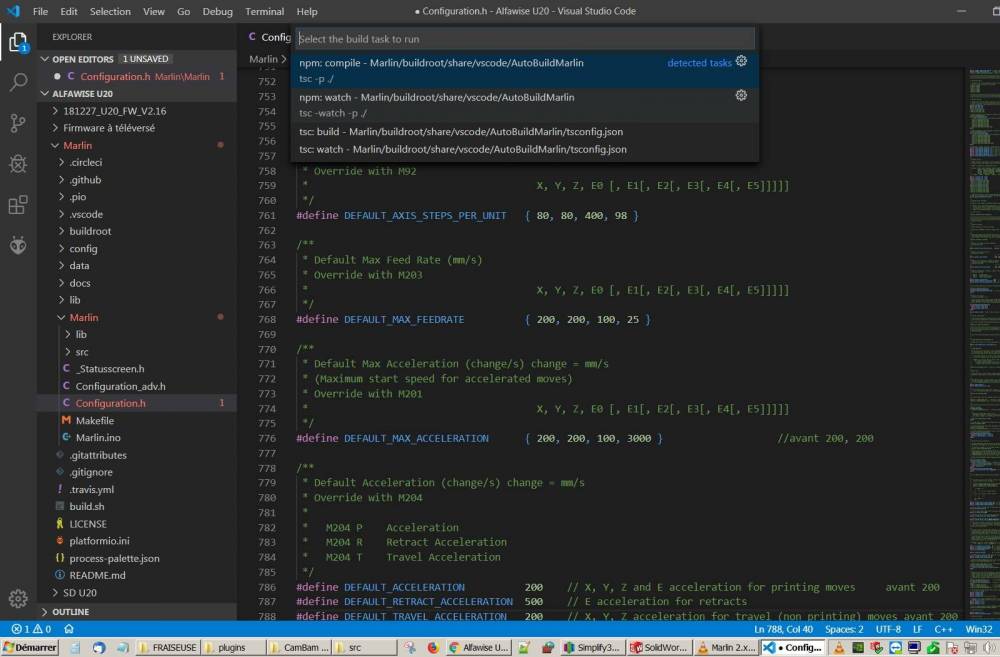Image resolution: width=1000 pixels, height=657 pixels.
Task: Click the Démarrer start button
Action: tap(30, 648)
